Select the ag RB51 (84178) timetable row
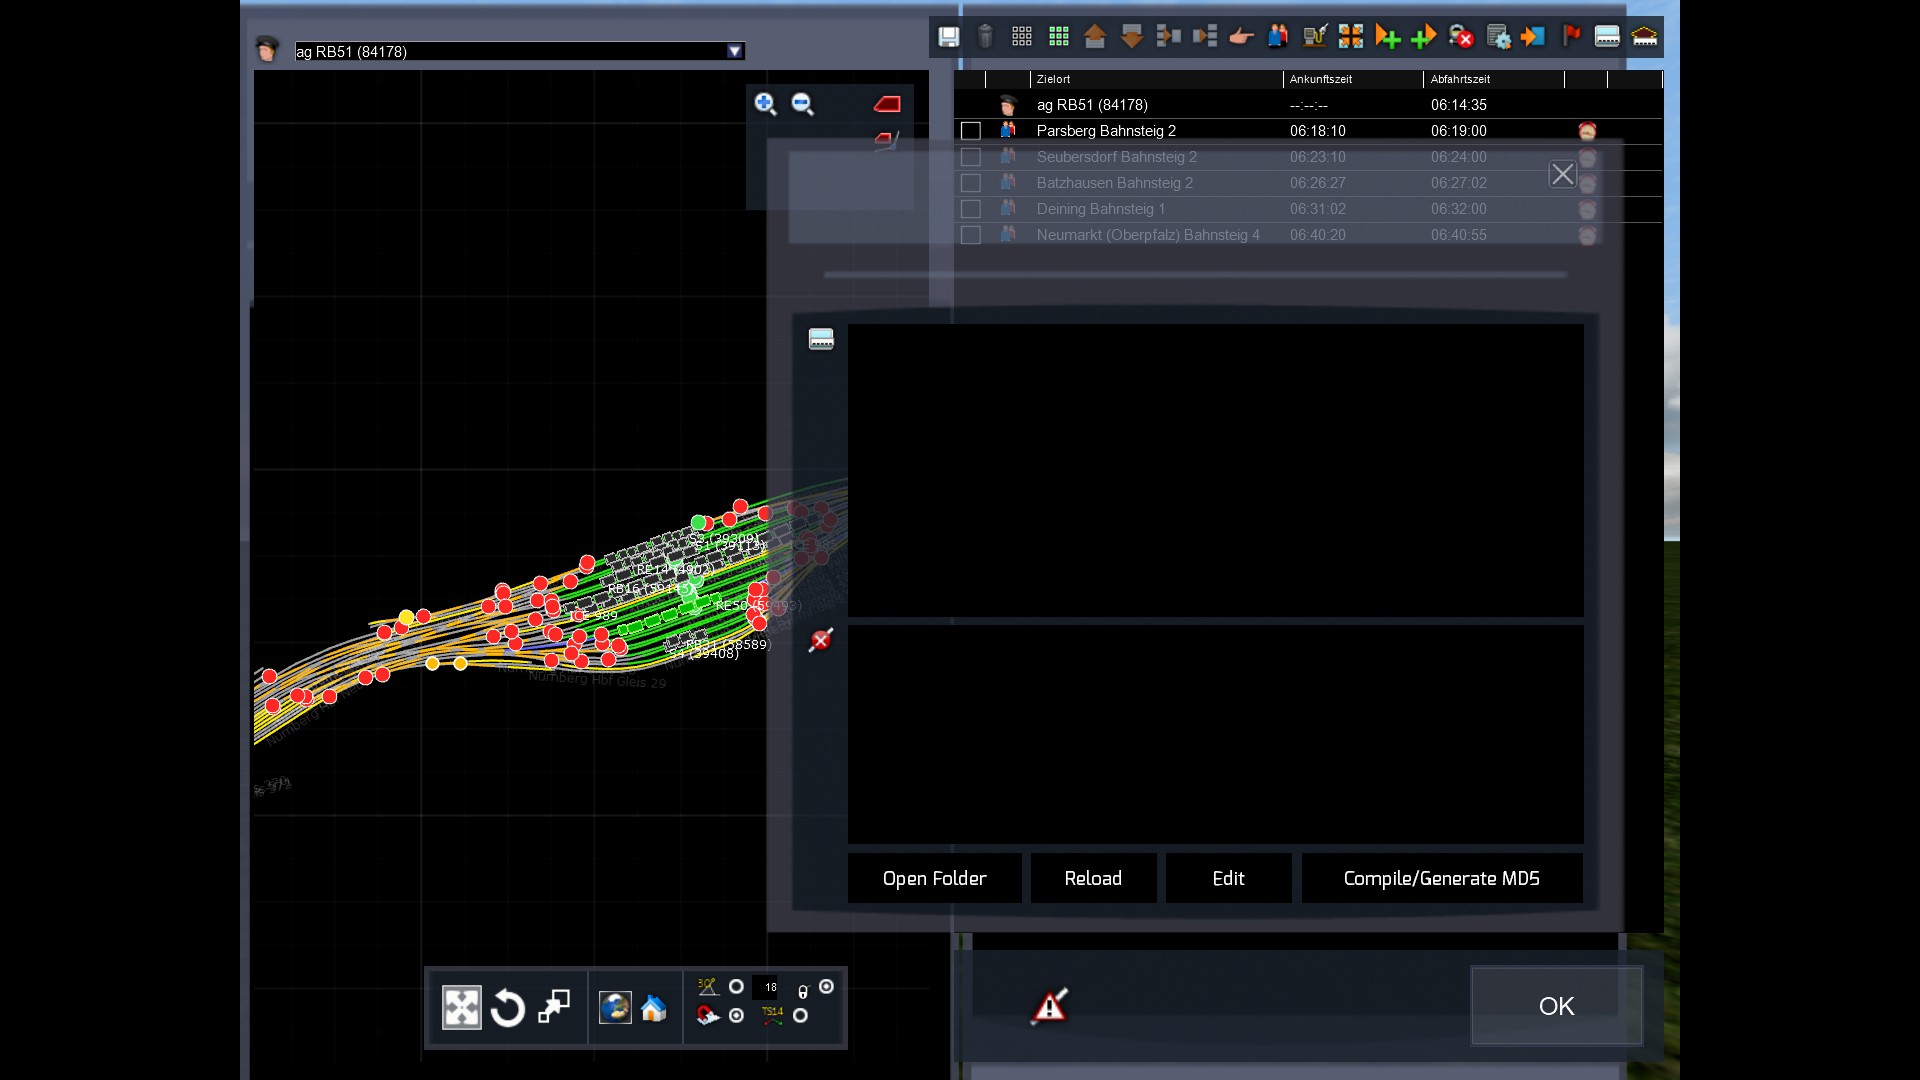This screenshot has width=1920, height=1080. (x=1092, y=105)
